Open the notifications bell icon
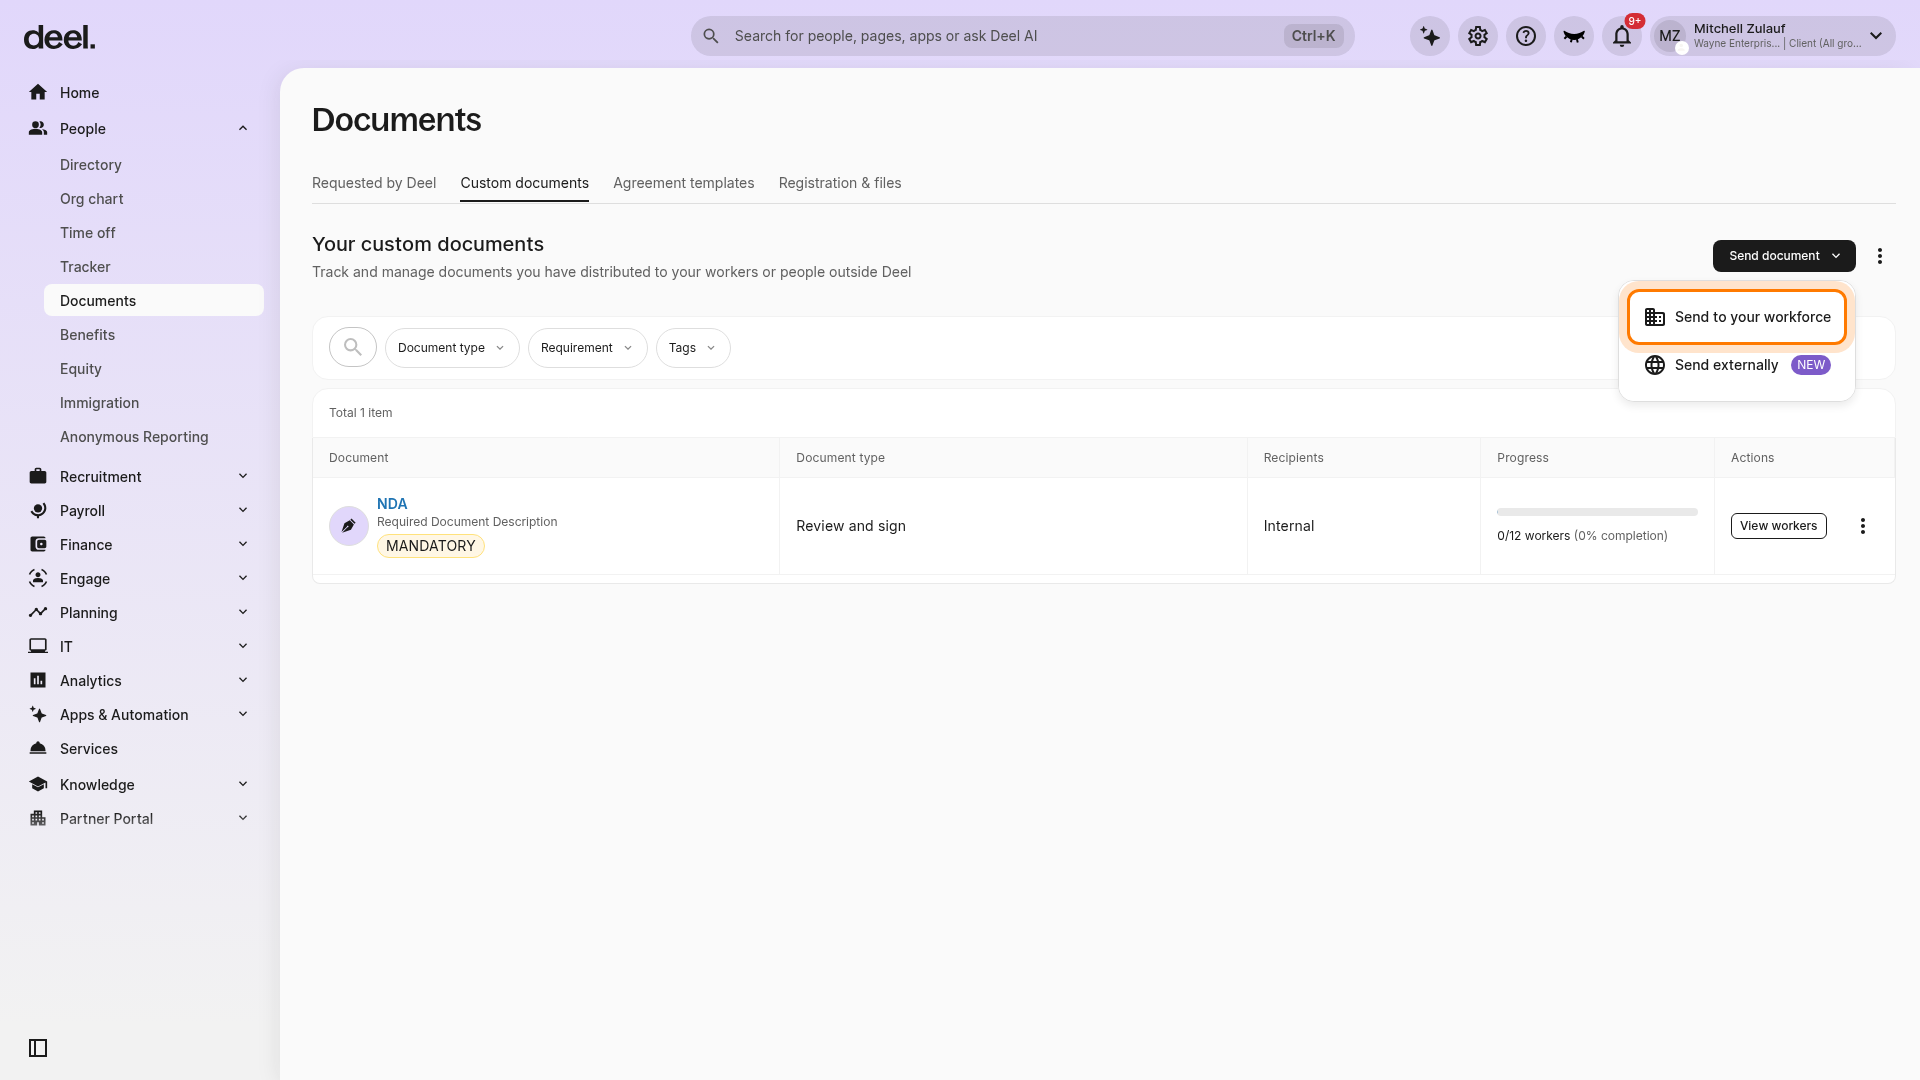1920x1080 pixels. pyautogui.click(x=1622, y=37)
